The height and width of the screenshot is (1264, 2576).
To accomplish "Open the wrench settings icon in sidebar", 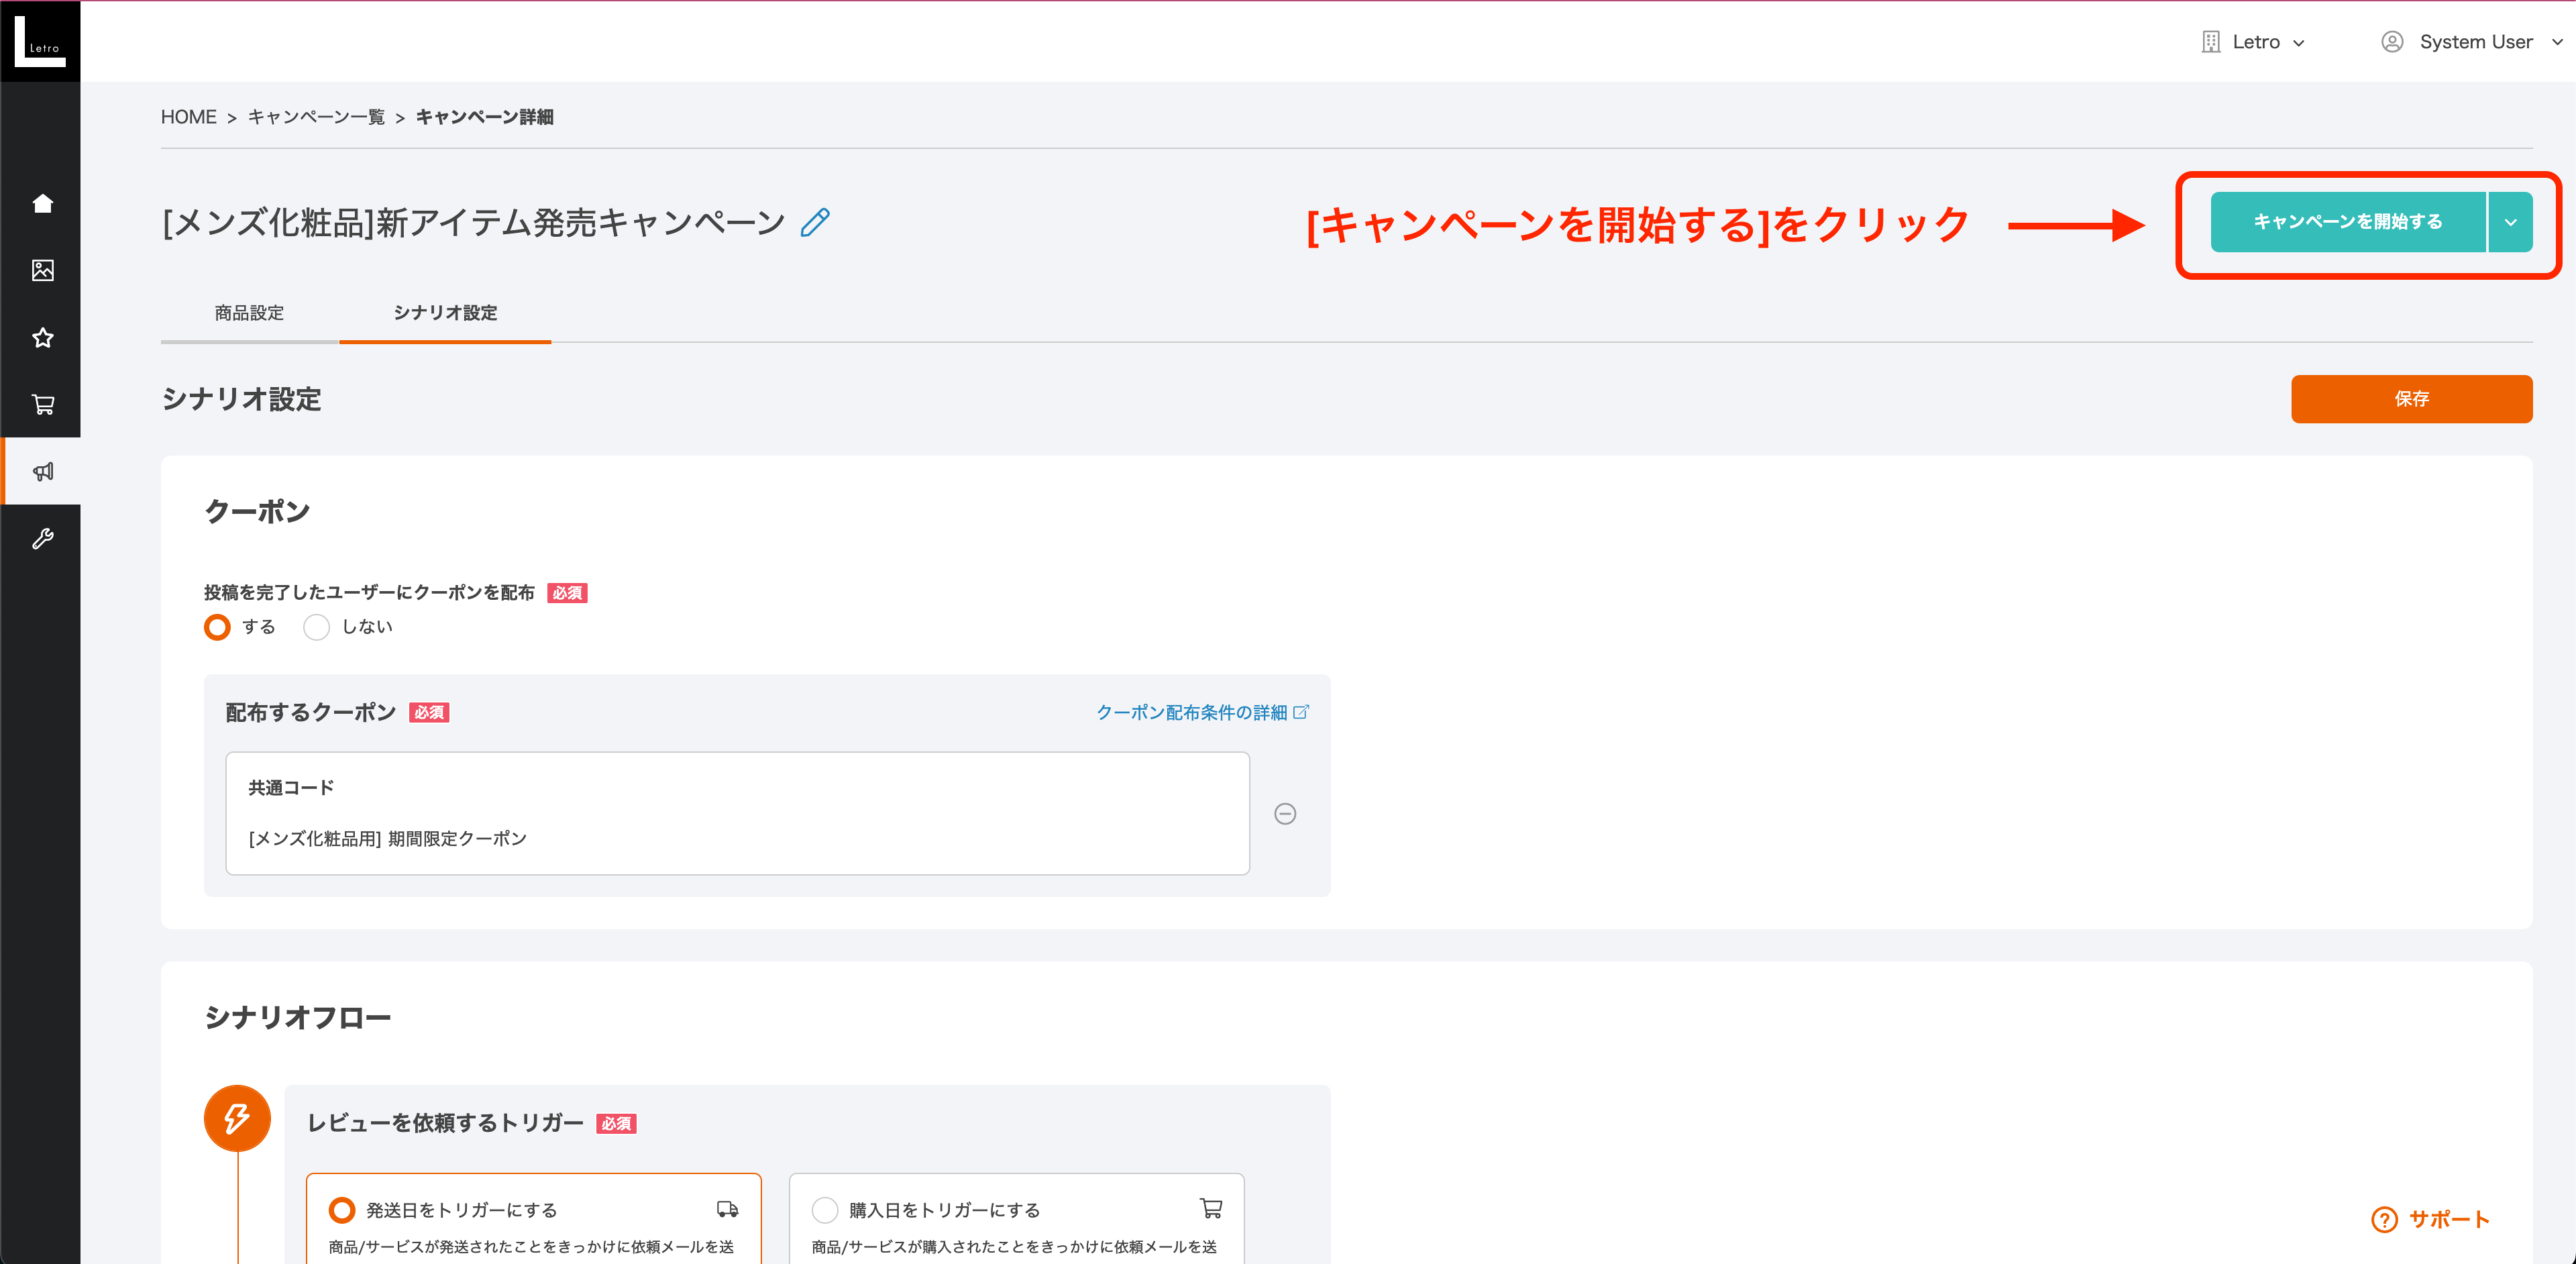I will click(x=42, y=539).
